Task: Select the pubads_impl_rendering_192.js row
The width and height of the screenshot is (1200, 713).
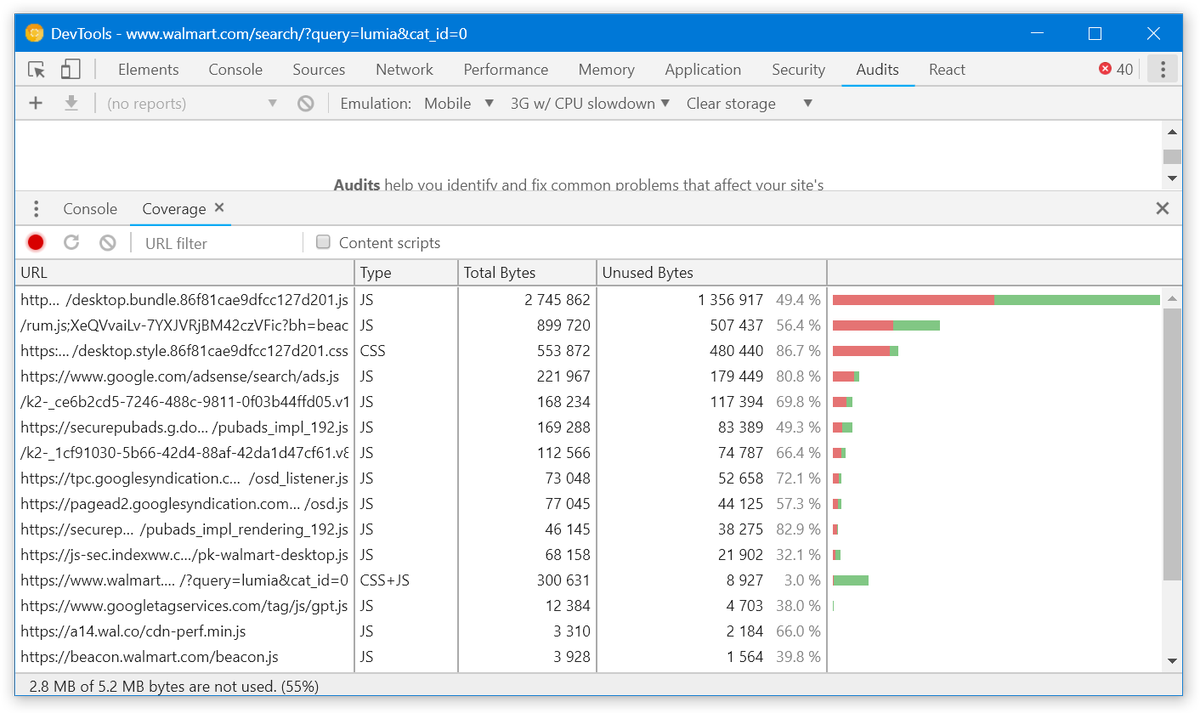Action: (x=590, y=529)
